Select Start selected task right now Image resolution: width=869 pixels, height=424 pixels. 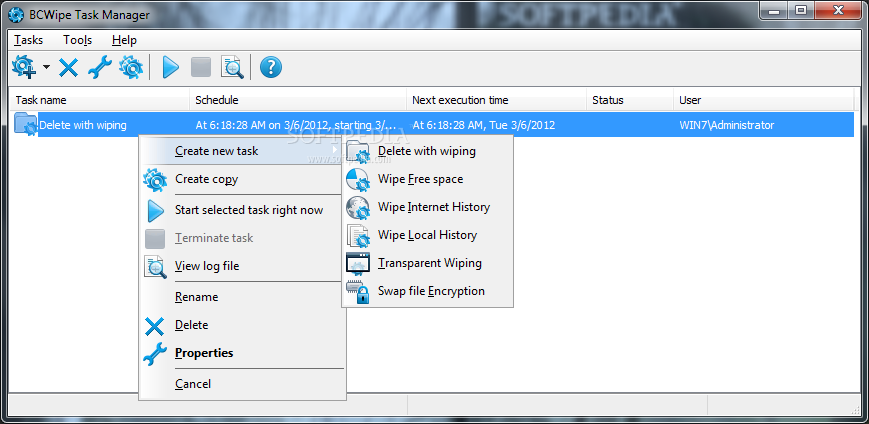(242, 210)
